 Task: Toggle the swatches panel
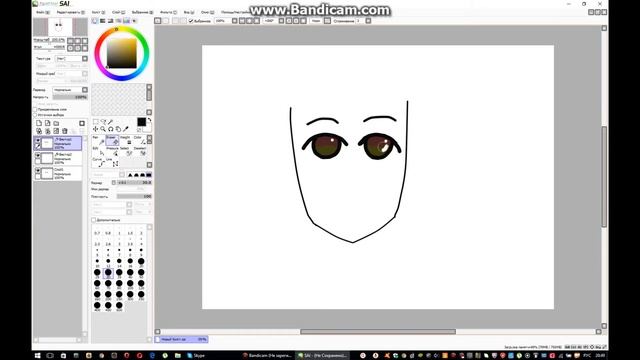pos(127,21)
